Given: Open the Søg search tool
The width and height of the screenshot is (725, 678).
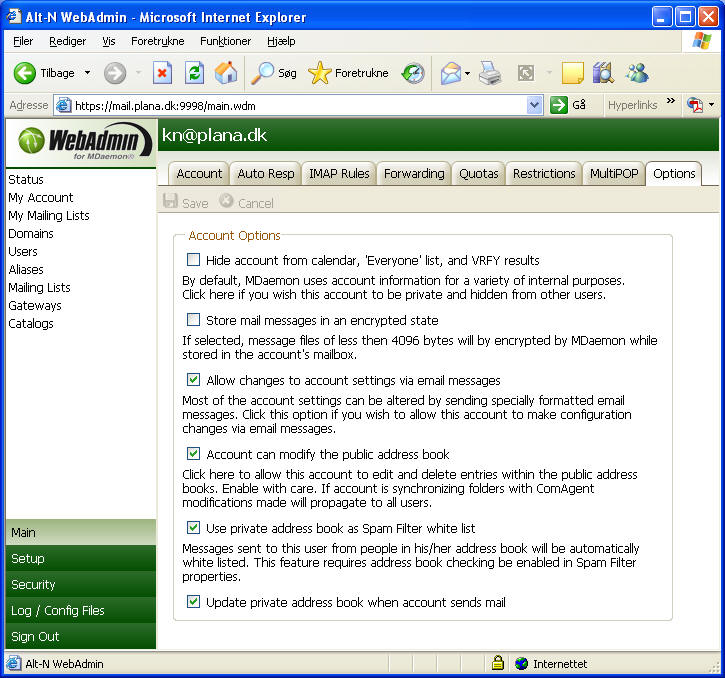Looking at the screenshot, I should coord(275,73).
